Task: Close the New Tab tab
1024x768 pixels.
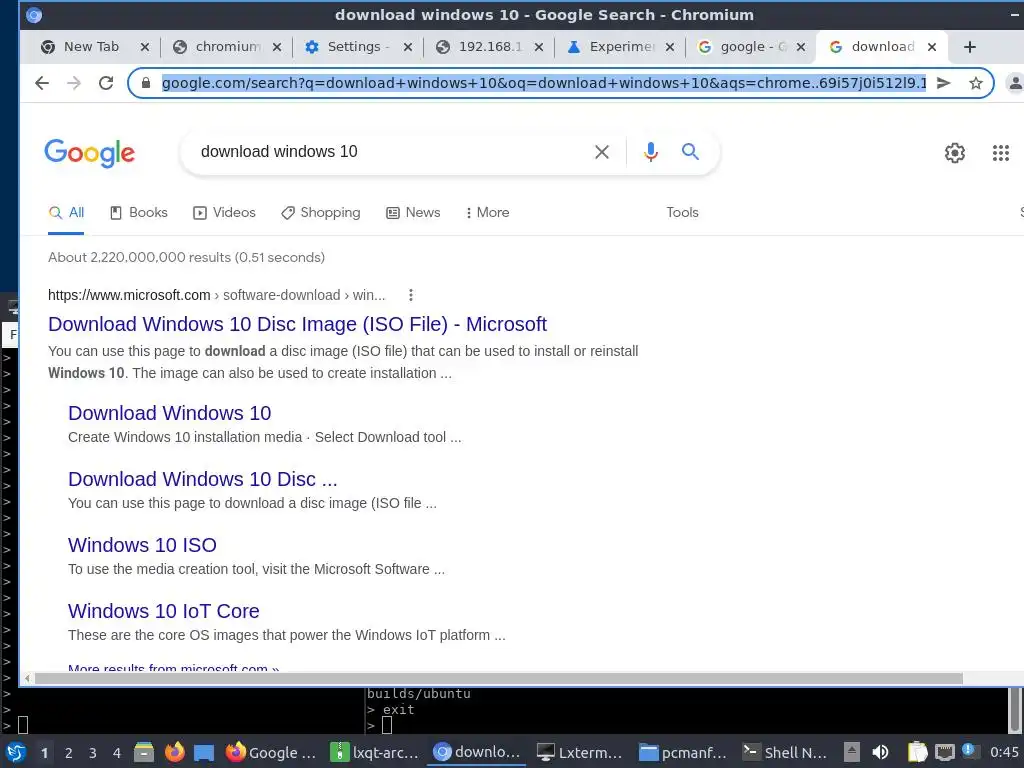Action: (145, 47)
